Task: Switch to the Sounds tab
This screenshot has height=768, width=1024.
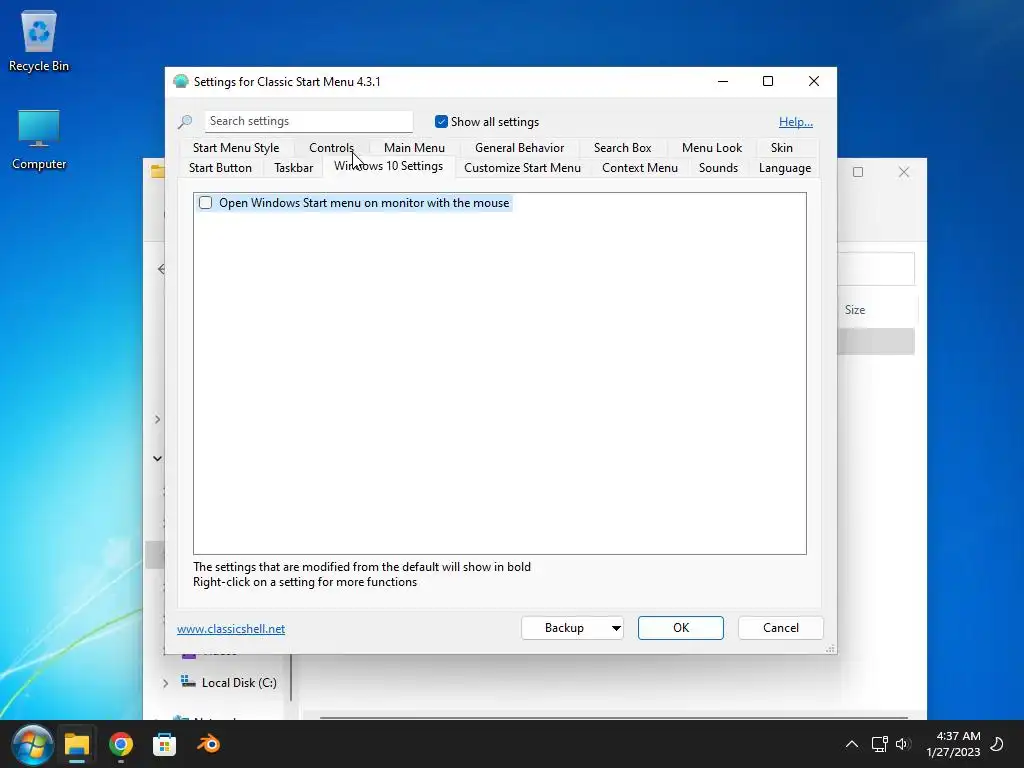Action: [x=718, y=168]
